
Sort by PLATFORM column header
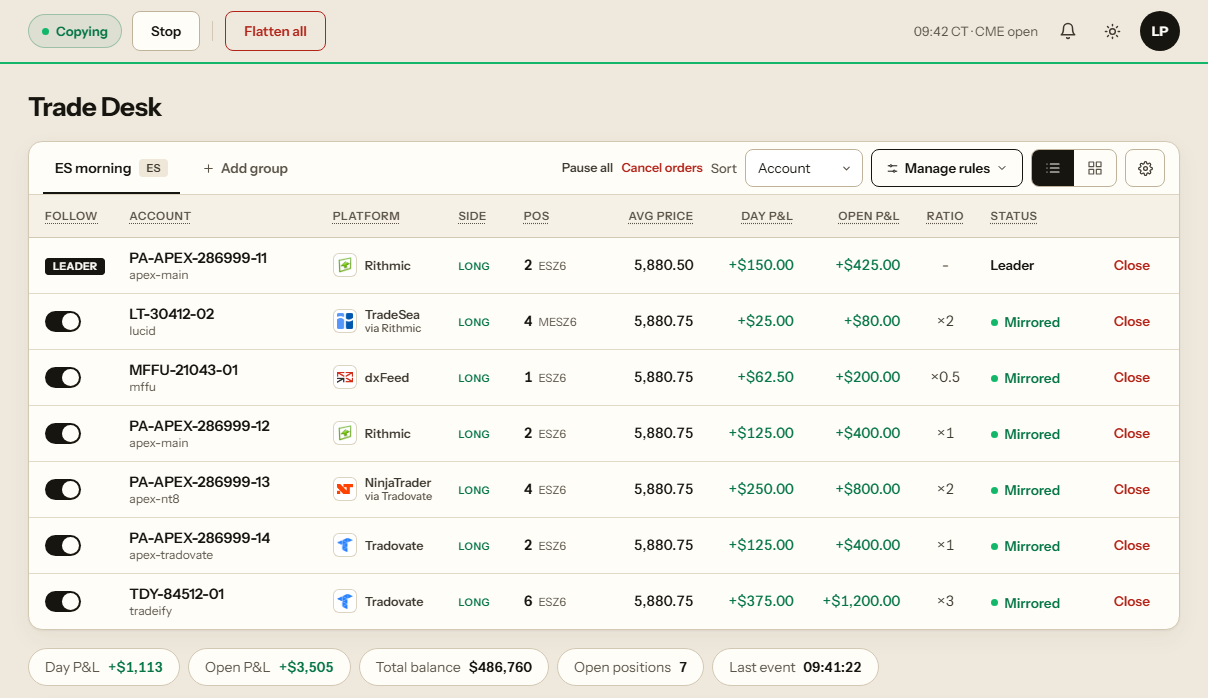366,216
